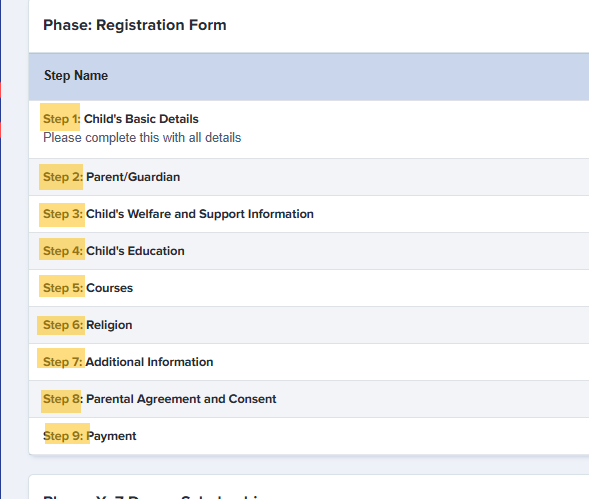Click 'Please complete this with all details' description
589x499 pixels.
coord(142,138)
